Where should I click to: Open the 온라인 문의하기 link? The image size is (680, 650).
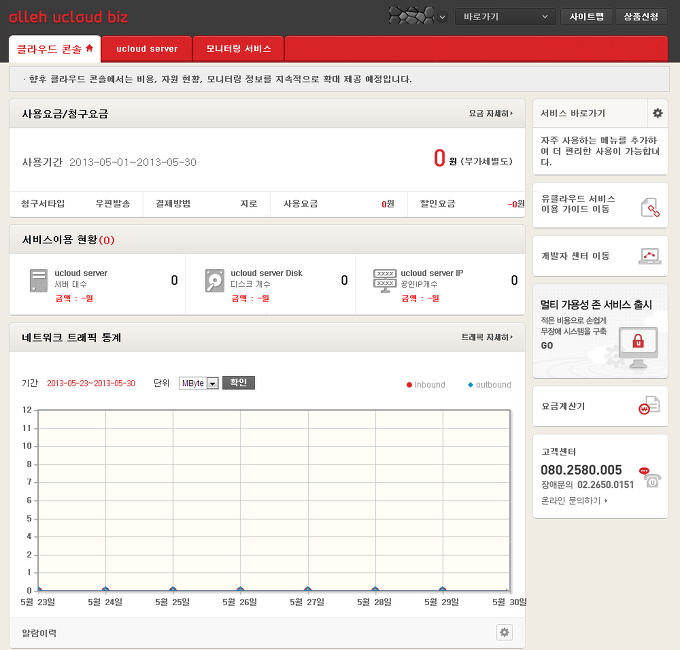pos(574,501)
